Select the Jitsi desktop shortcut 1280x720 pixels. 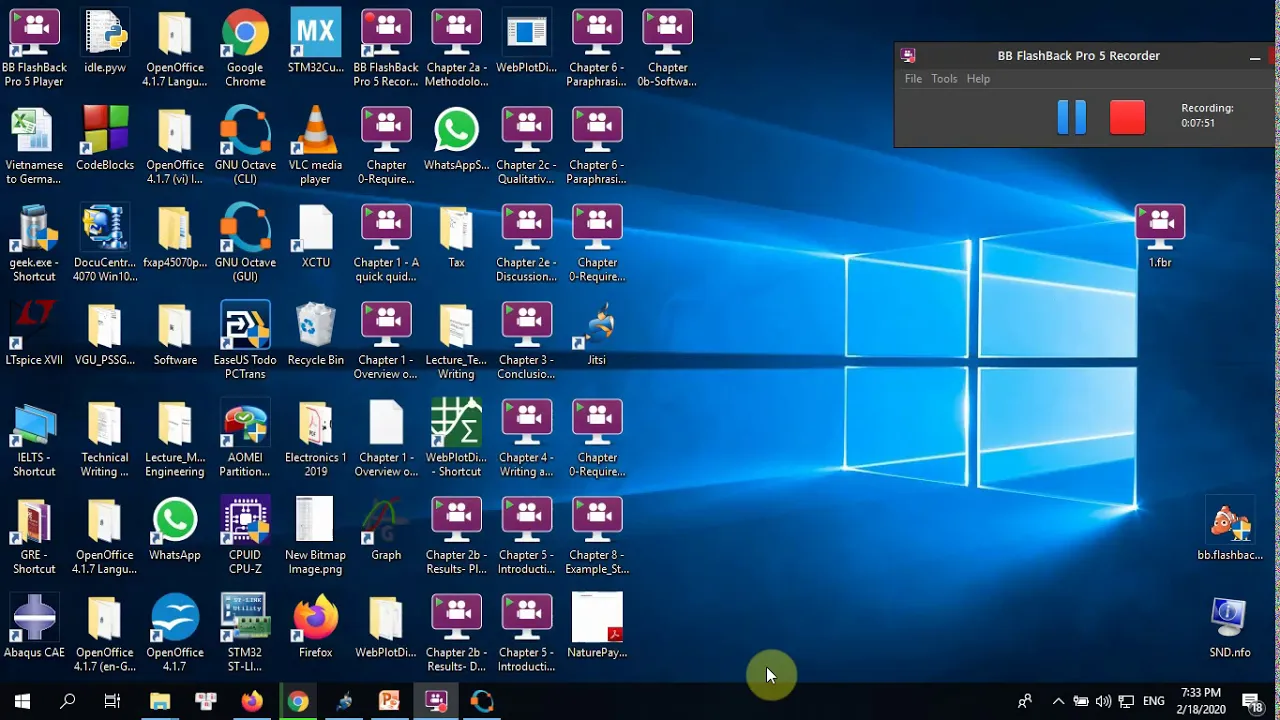(x=597, y=334)
